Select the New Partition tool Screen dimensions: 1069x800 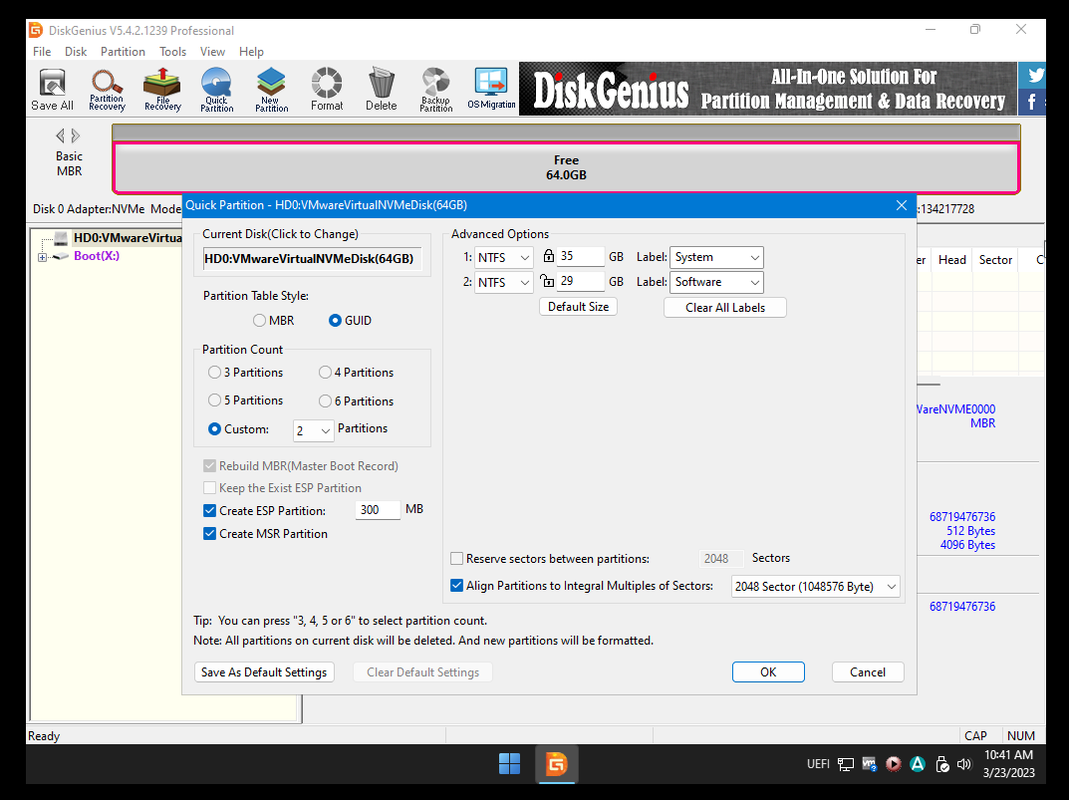(x=271, y=89)
